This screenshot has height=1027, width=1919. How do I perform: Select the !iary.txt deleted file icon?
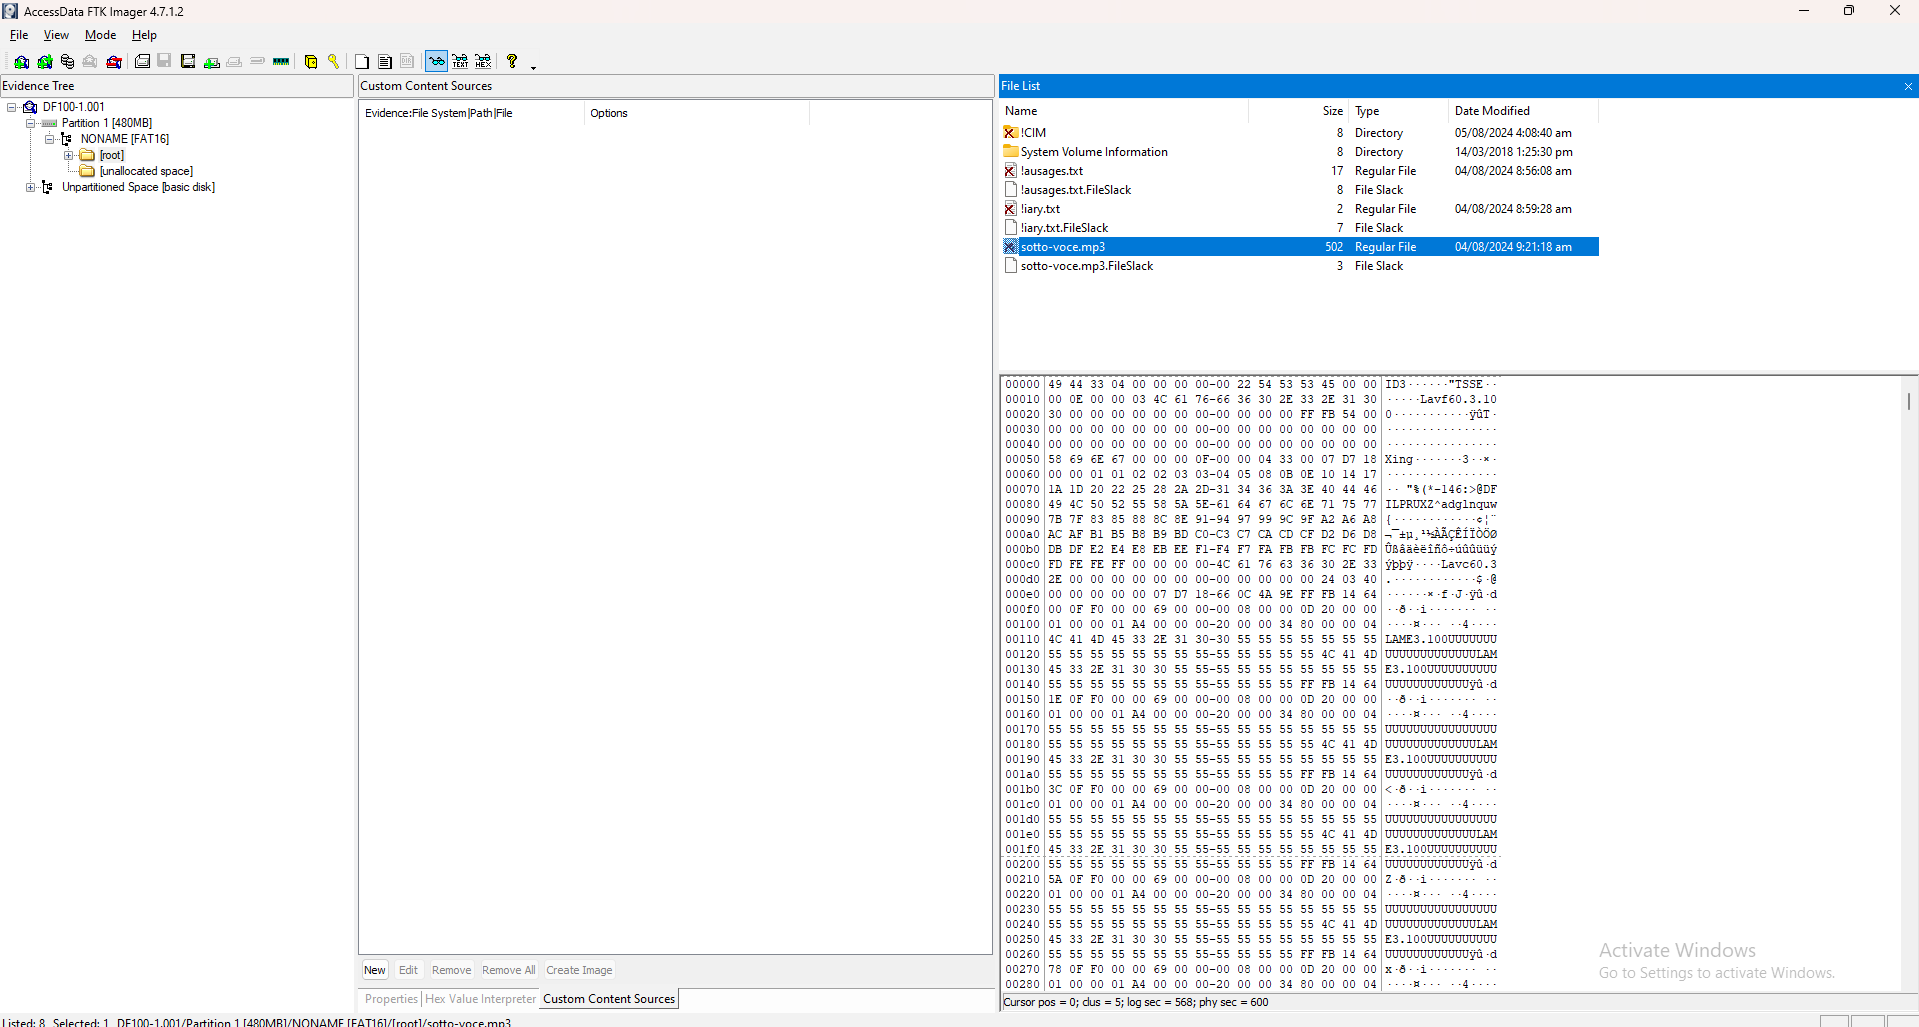(x=1011, y=209)
